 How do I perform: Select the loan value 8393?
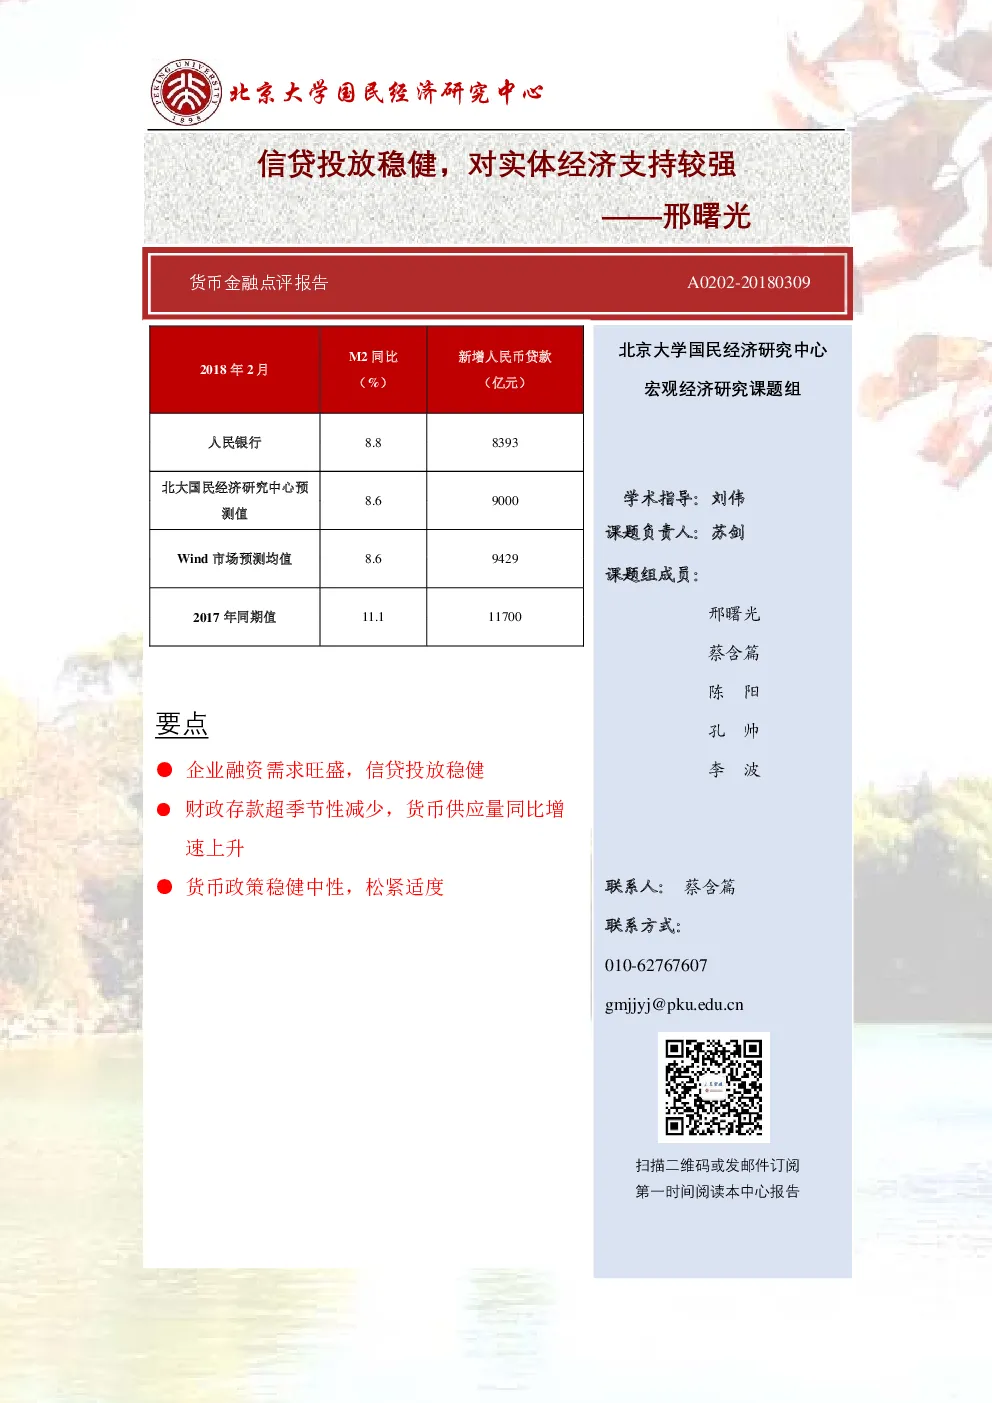coord(505,442)
